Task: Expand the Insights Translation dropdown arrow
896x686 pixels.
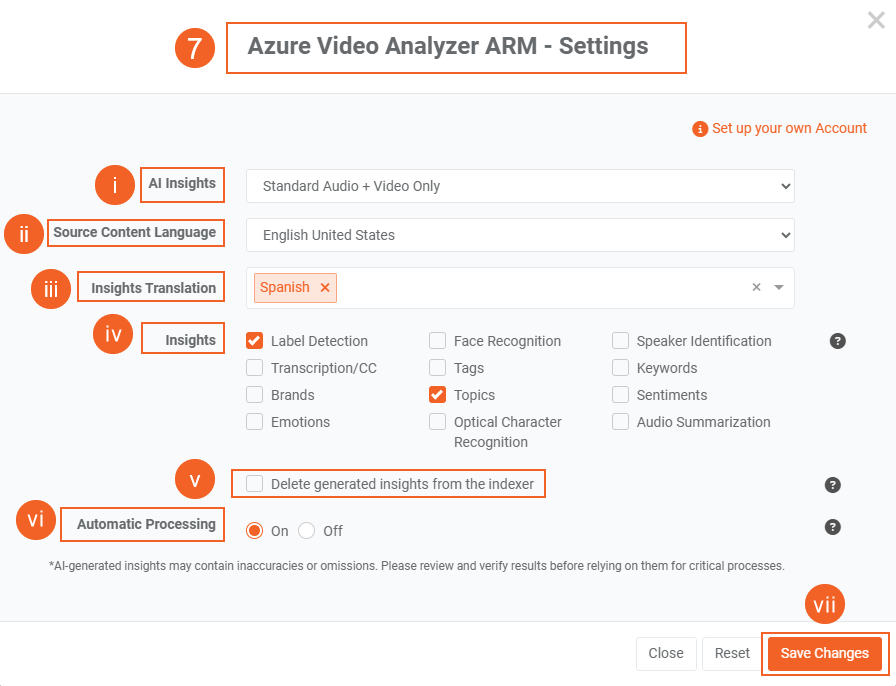Action: pos(779,288)
